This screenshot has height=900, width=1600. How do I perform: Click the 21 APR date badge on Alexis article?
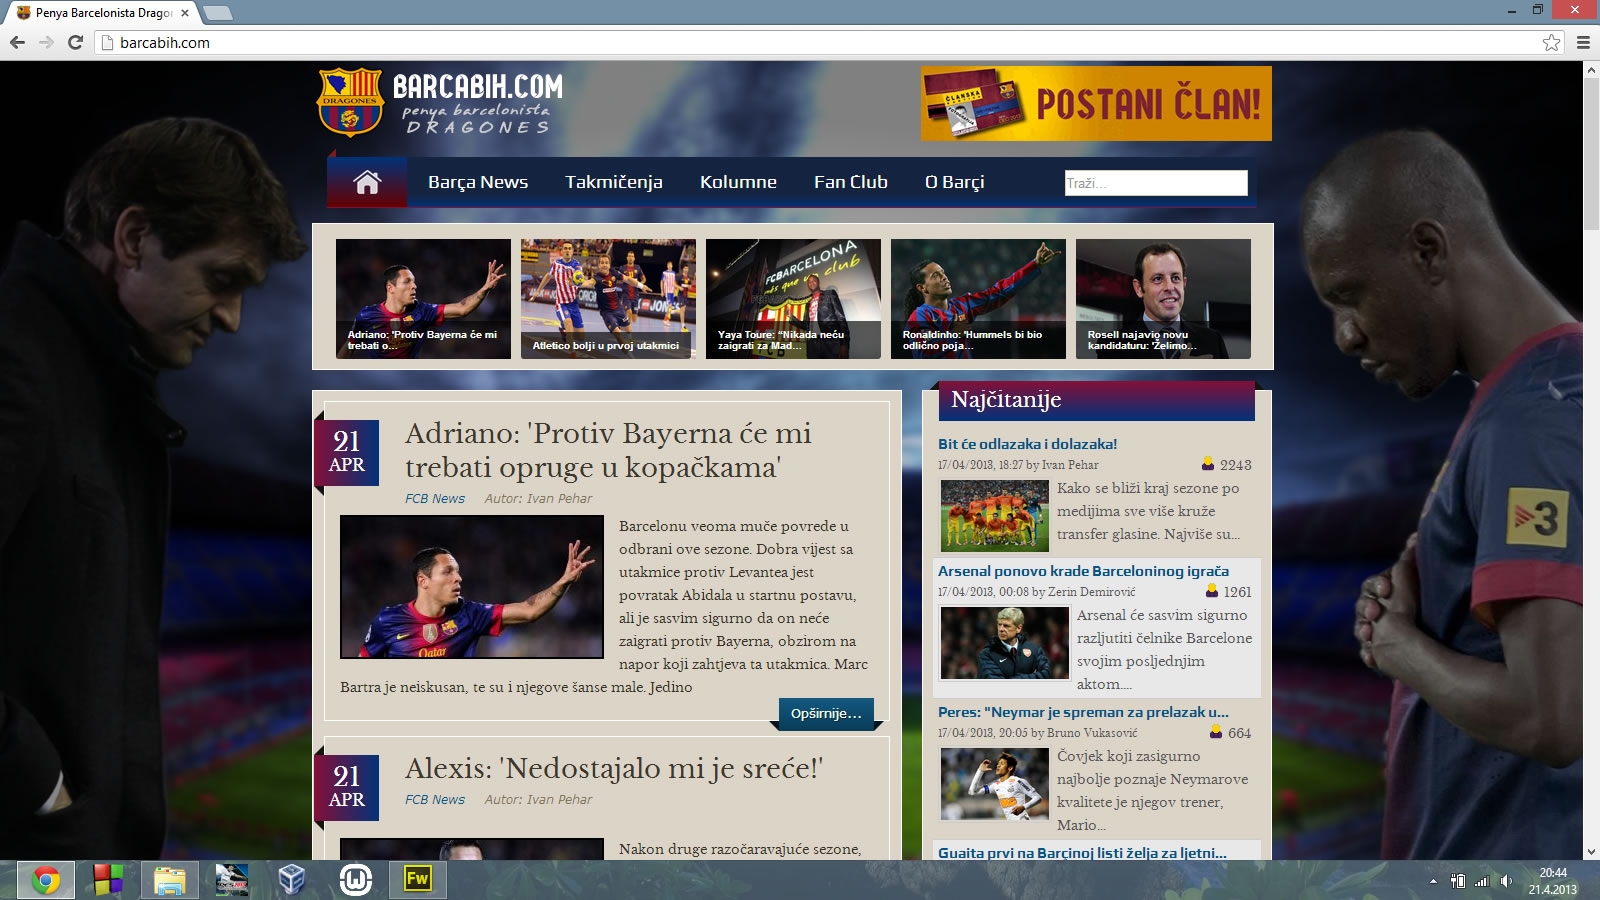[347, 787]
